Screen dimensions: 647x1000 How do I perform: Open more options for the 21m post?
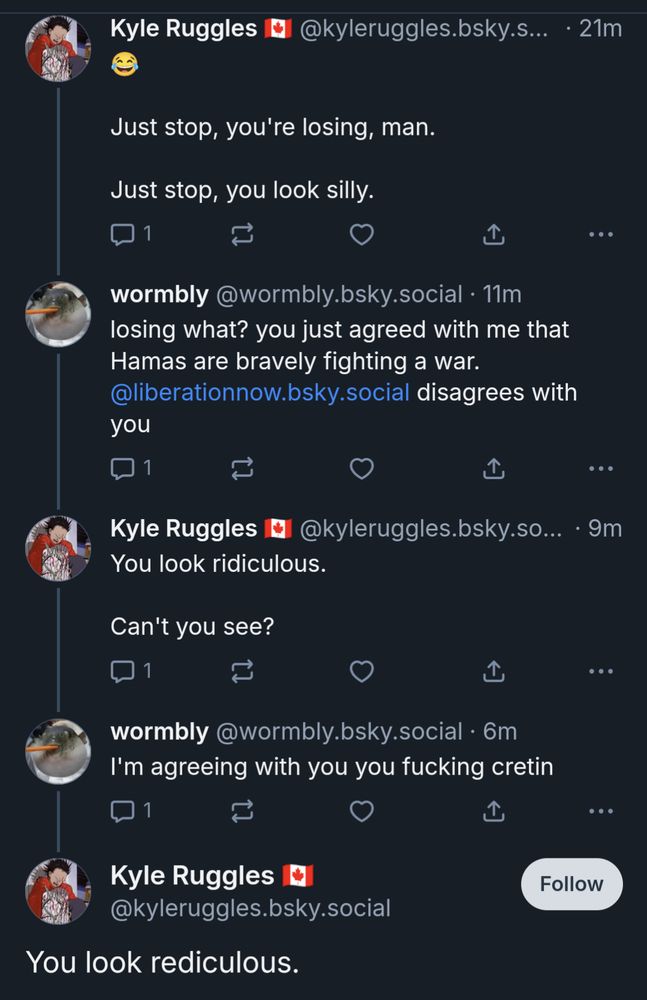(600, 235)
